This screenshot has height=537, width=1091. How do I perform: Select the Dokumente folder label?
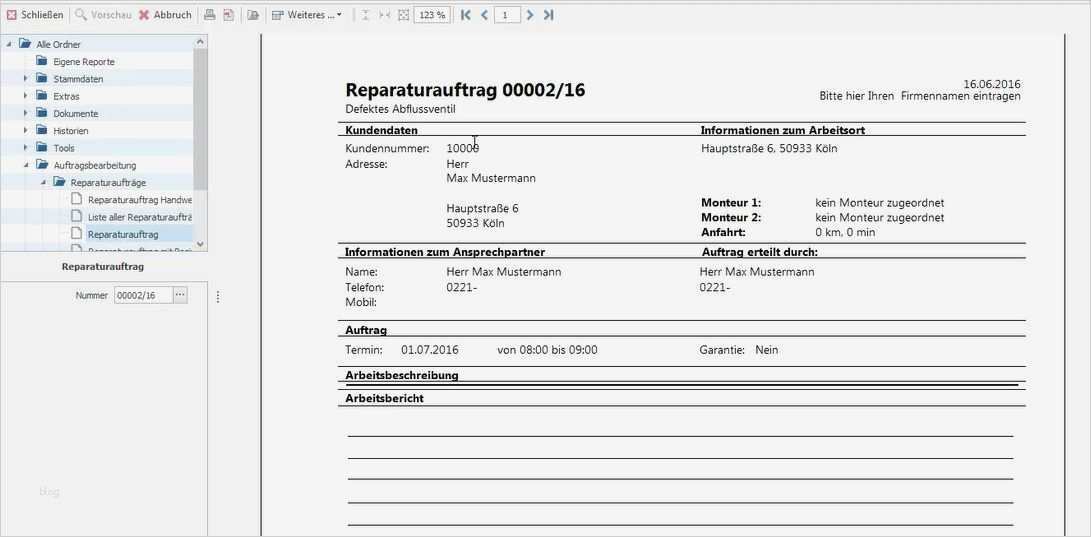tap(76, 113)
